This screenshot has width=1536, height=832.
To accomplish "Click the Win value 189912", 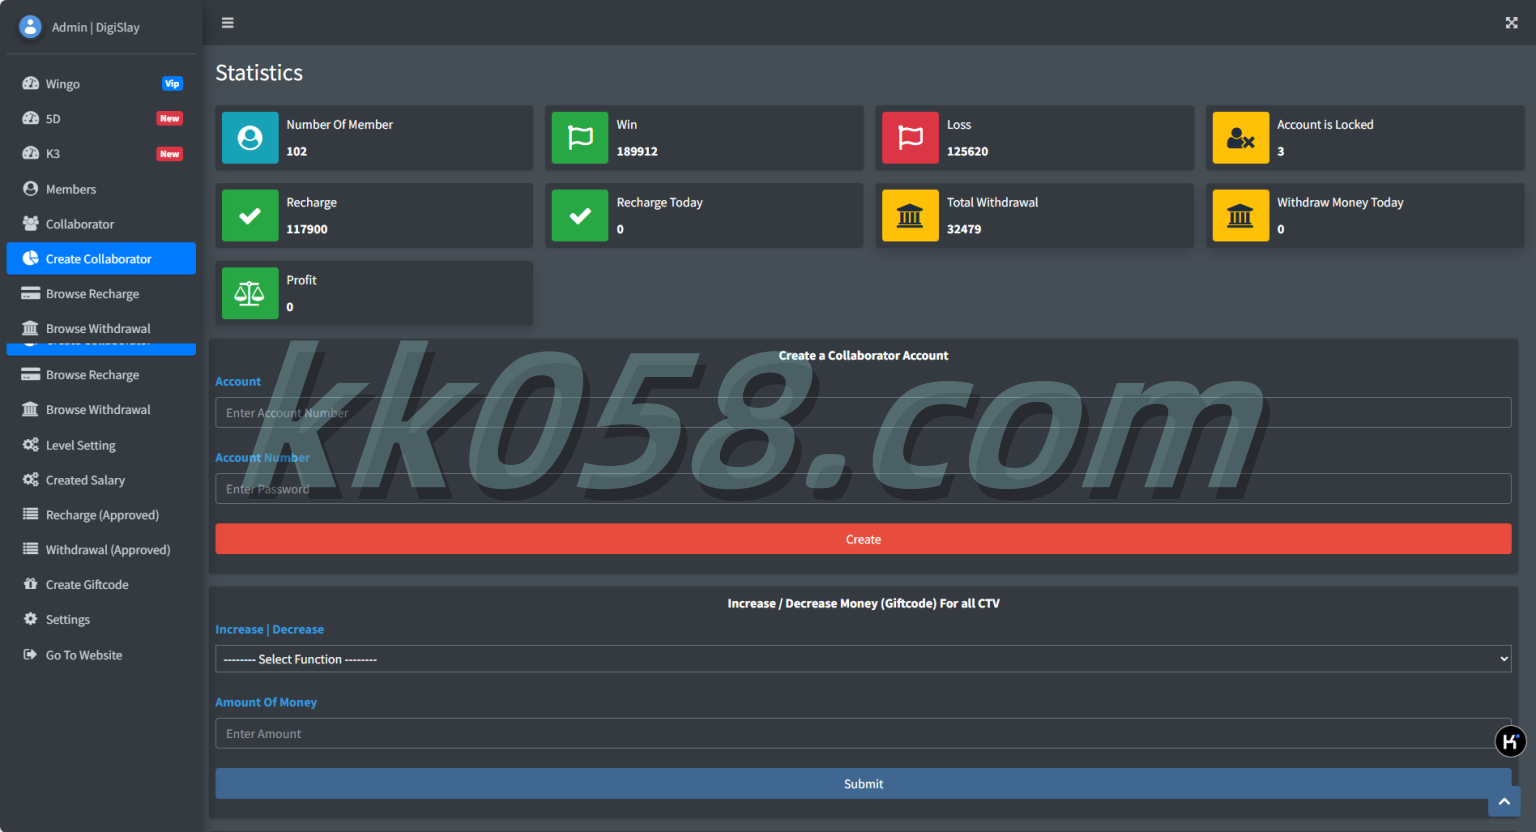I will pyautogui.click(x=637, y=152).
